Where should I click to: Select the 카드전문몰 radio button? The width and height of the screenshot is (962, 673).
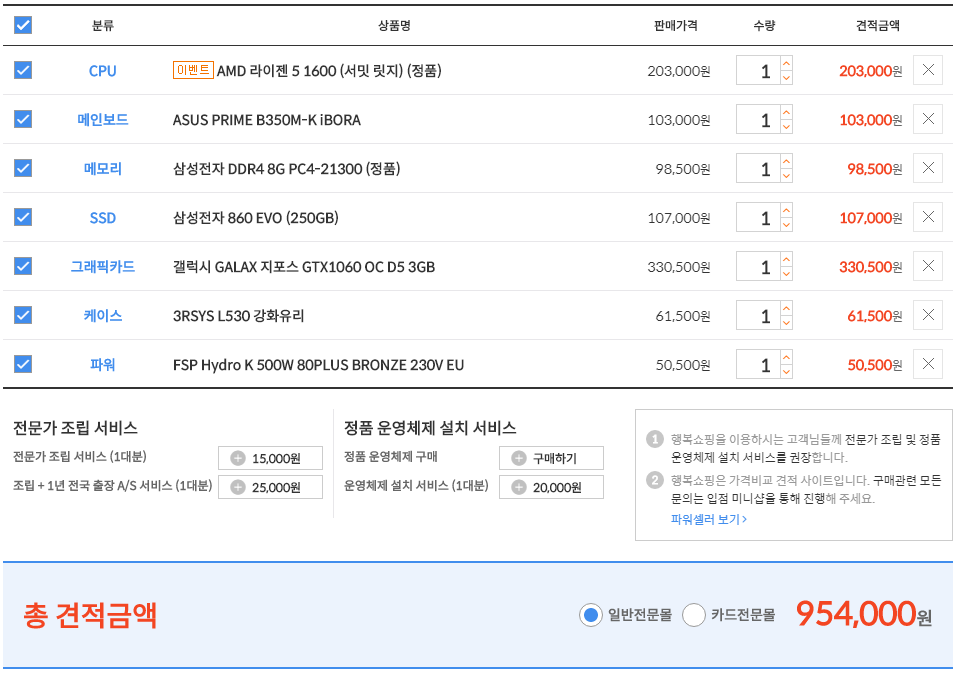(x=693, y=615)
